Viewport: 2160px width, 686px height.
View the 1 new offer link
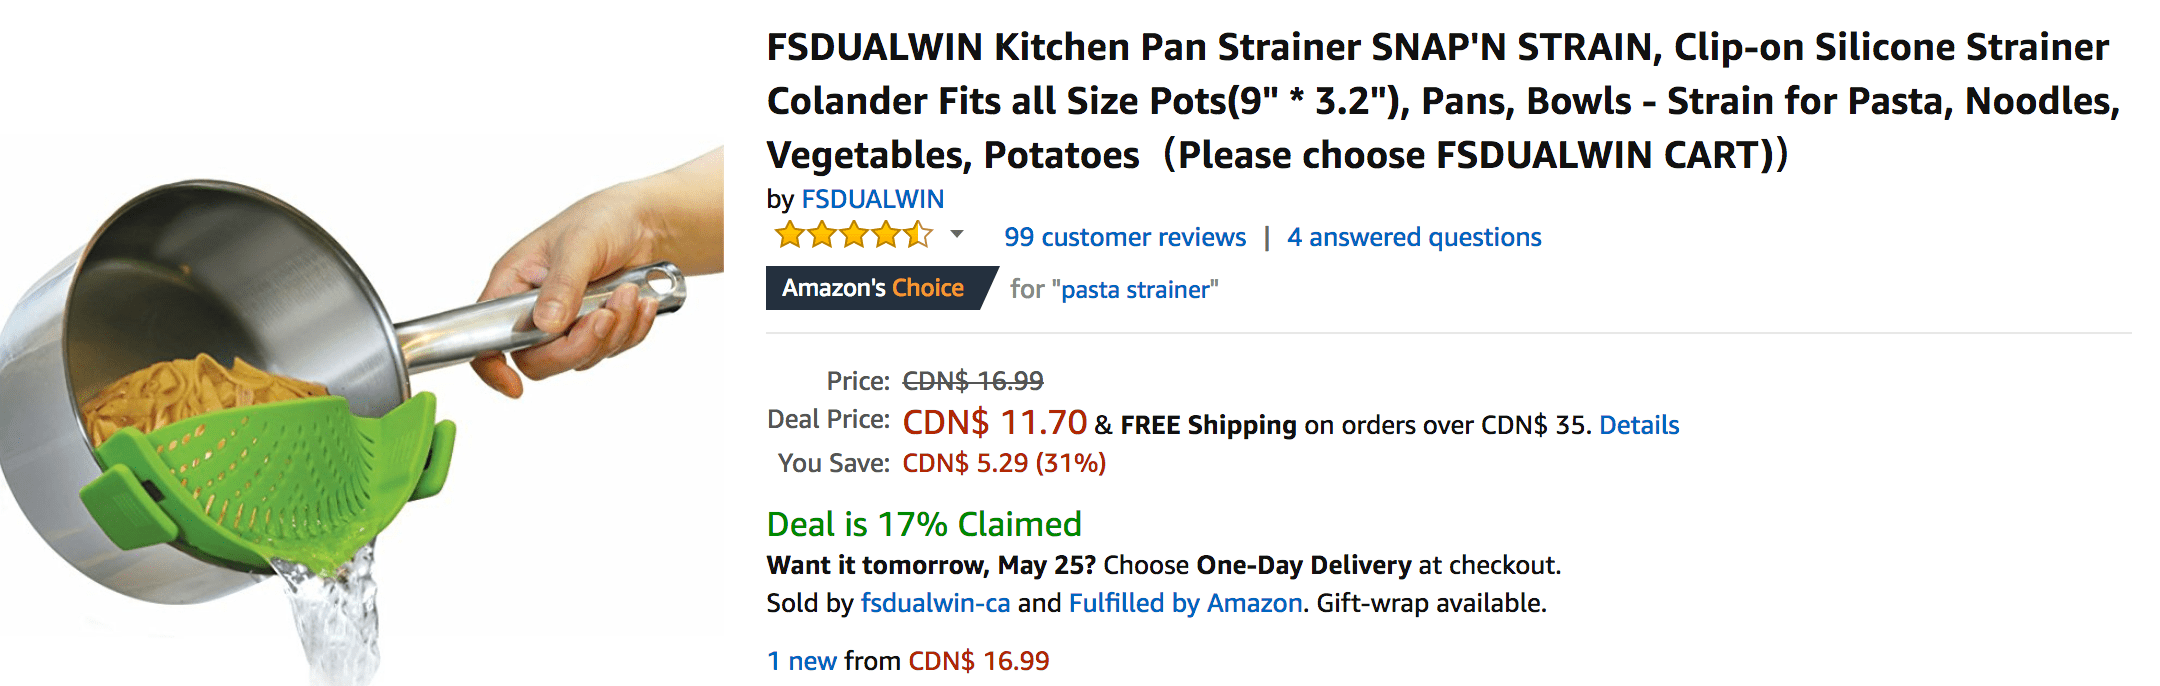pyautogui.click(x=801, y=661)
